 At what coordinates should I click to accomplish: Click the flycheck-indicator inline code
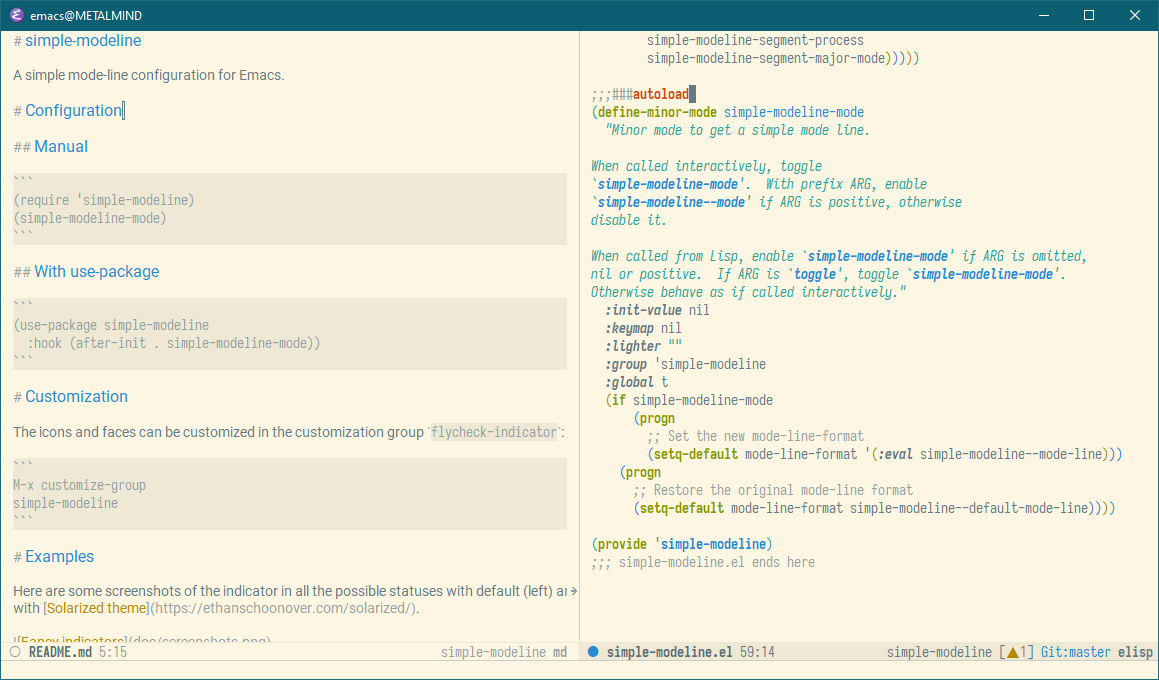[x=494, y=432]
